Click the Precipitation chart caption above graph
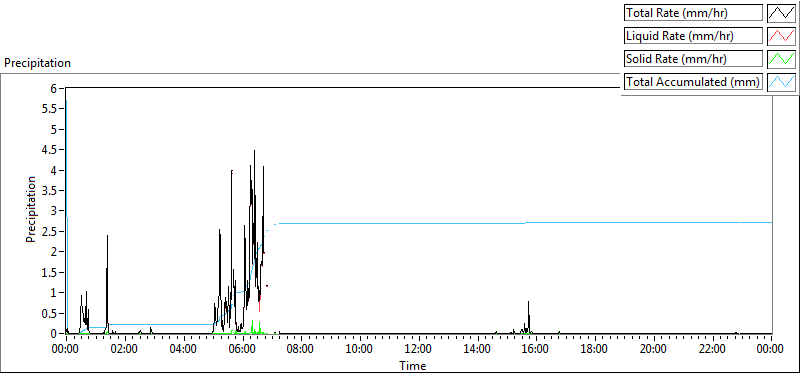This screenshot has height=373, width=800. [x=37, y=63]
